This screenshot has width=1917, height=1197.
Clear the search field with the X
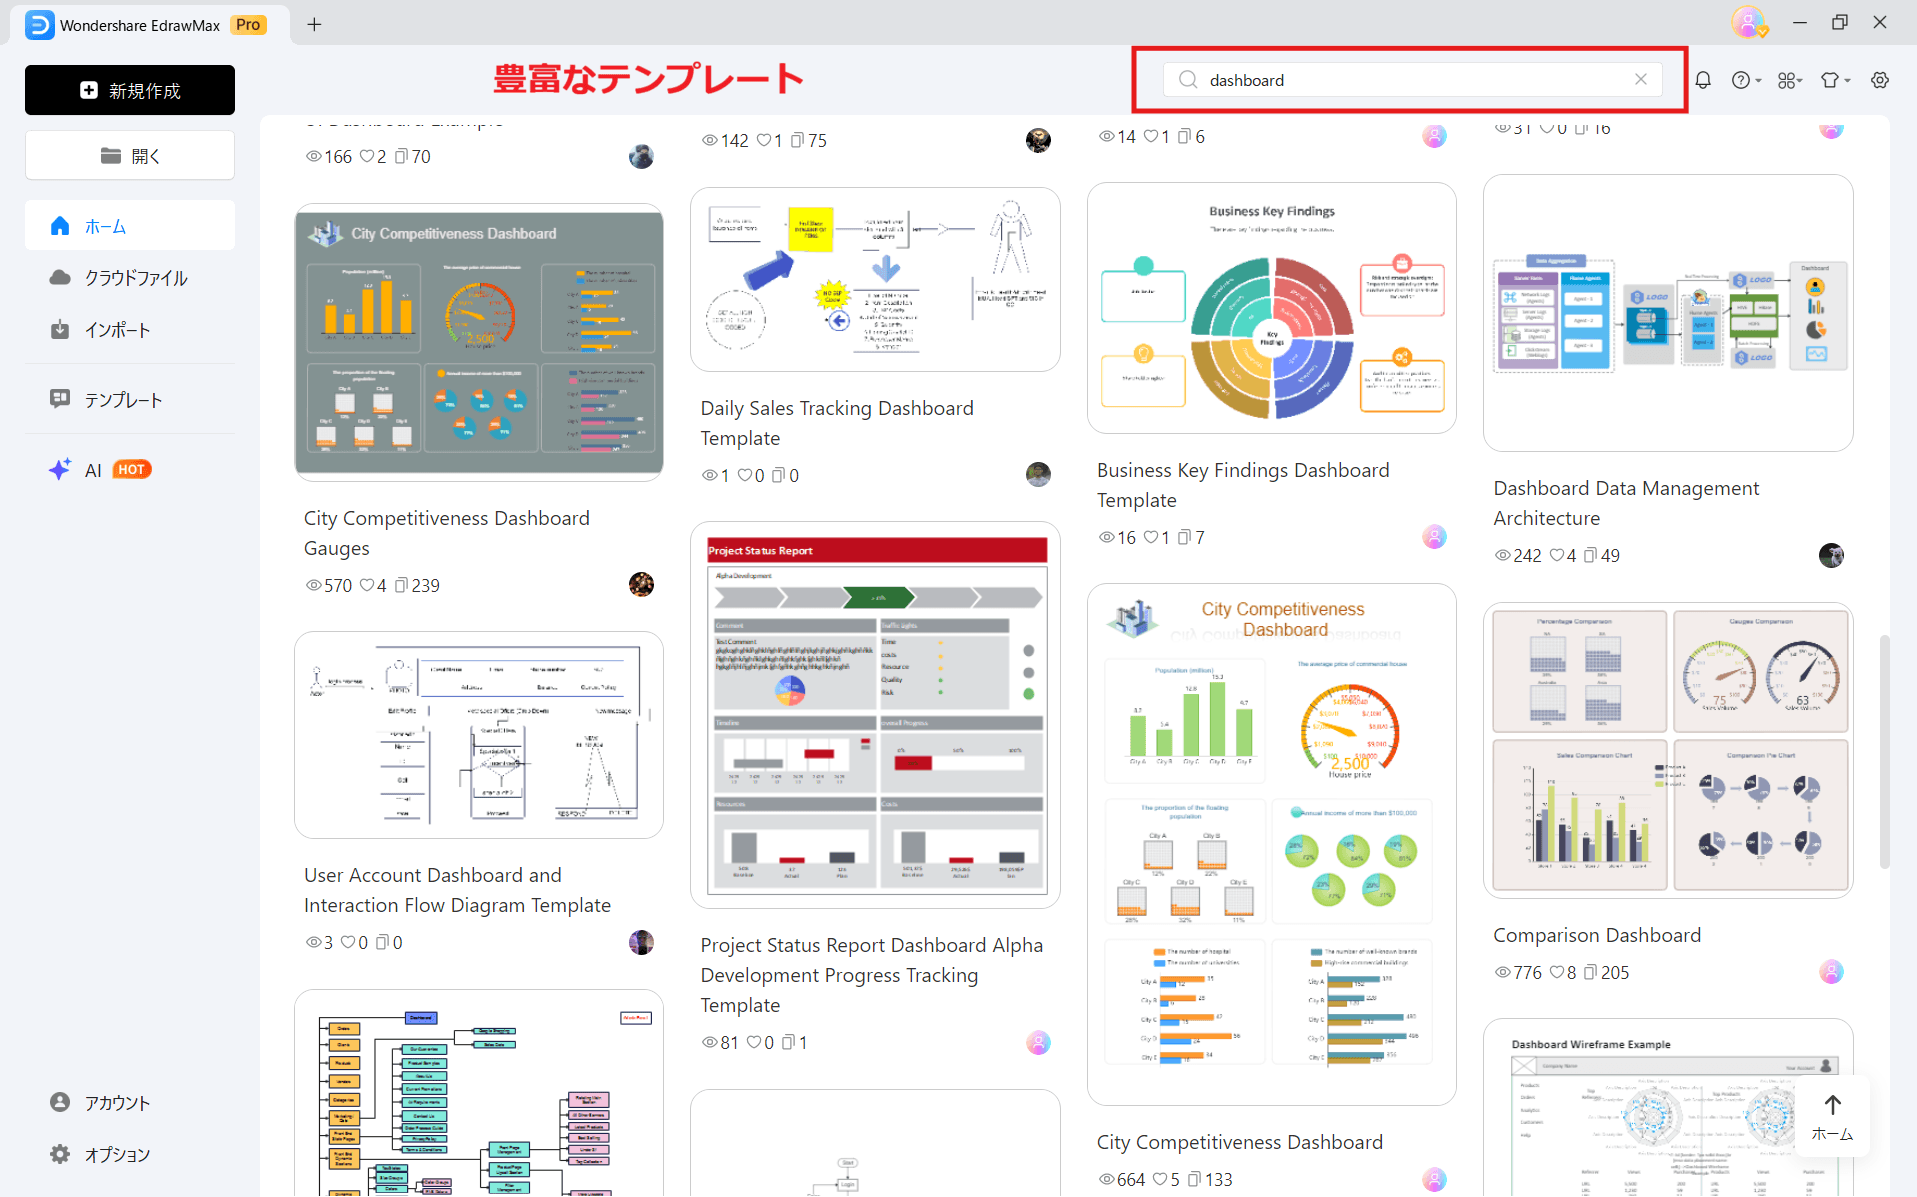(1641, 80)
